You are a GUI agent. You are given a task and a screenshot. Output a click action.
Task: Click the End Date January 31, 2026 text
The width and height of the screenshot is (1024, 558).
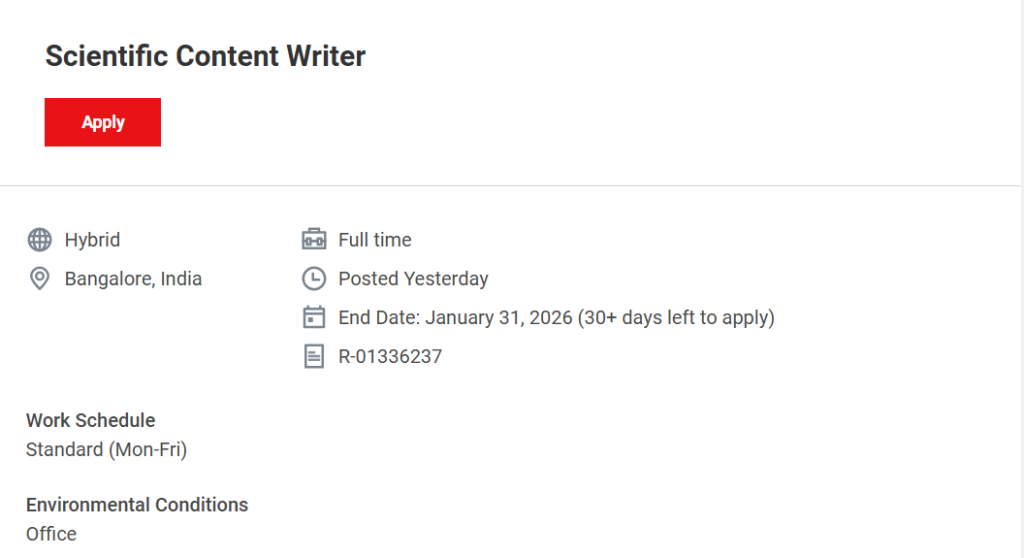(x=455, y=318)
